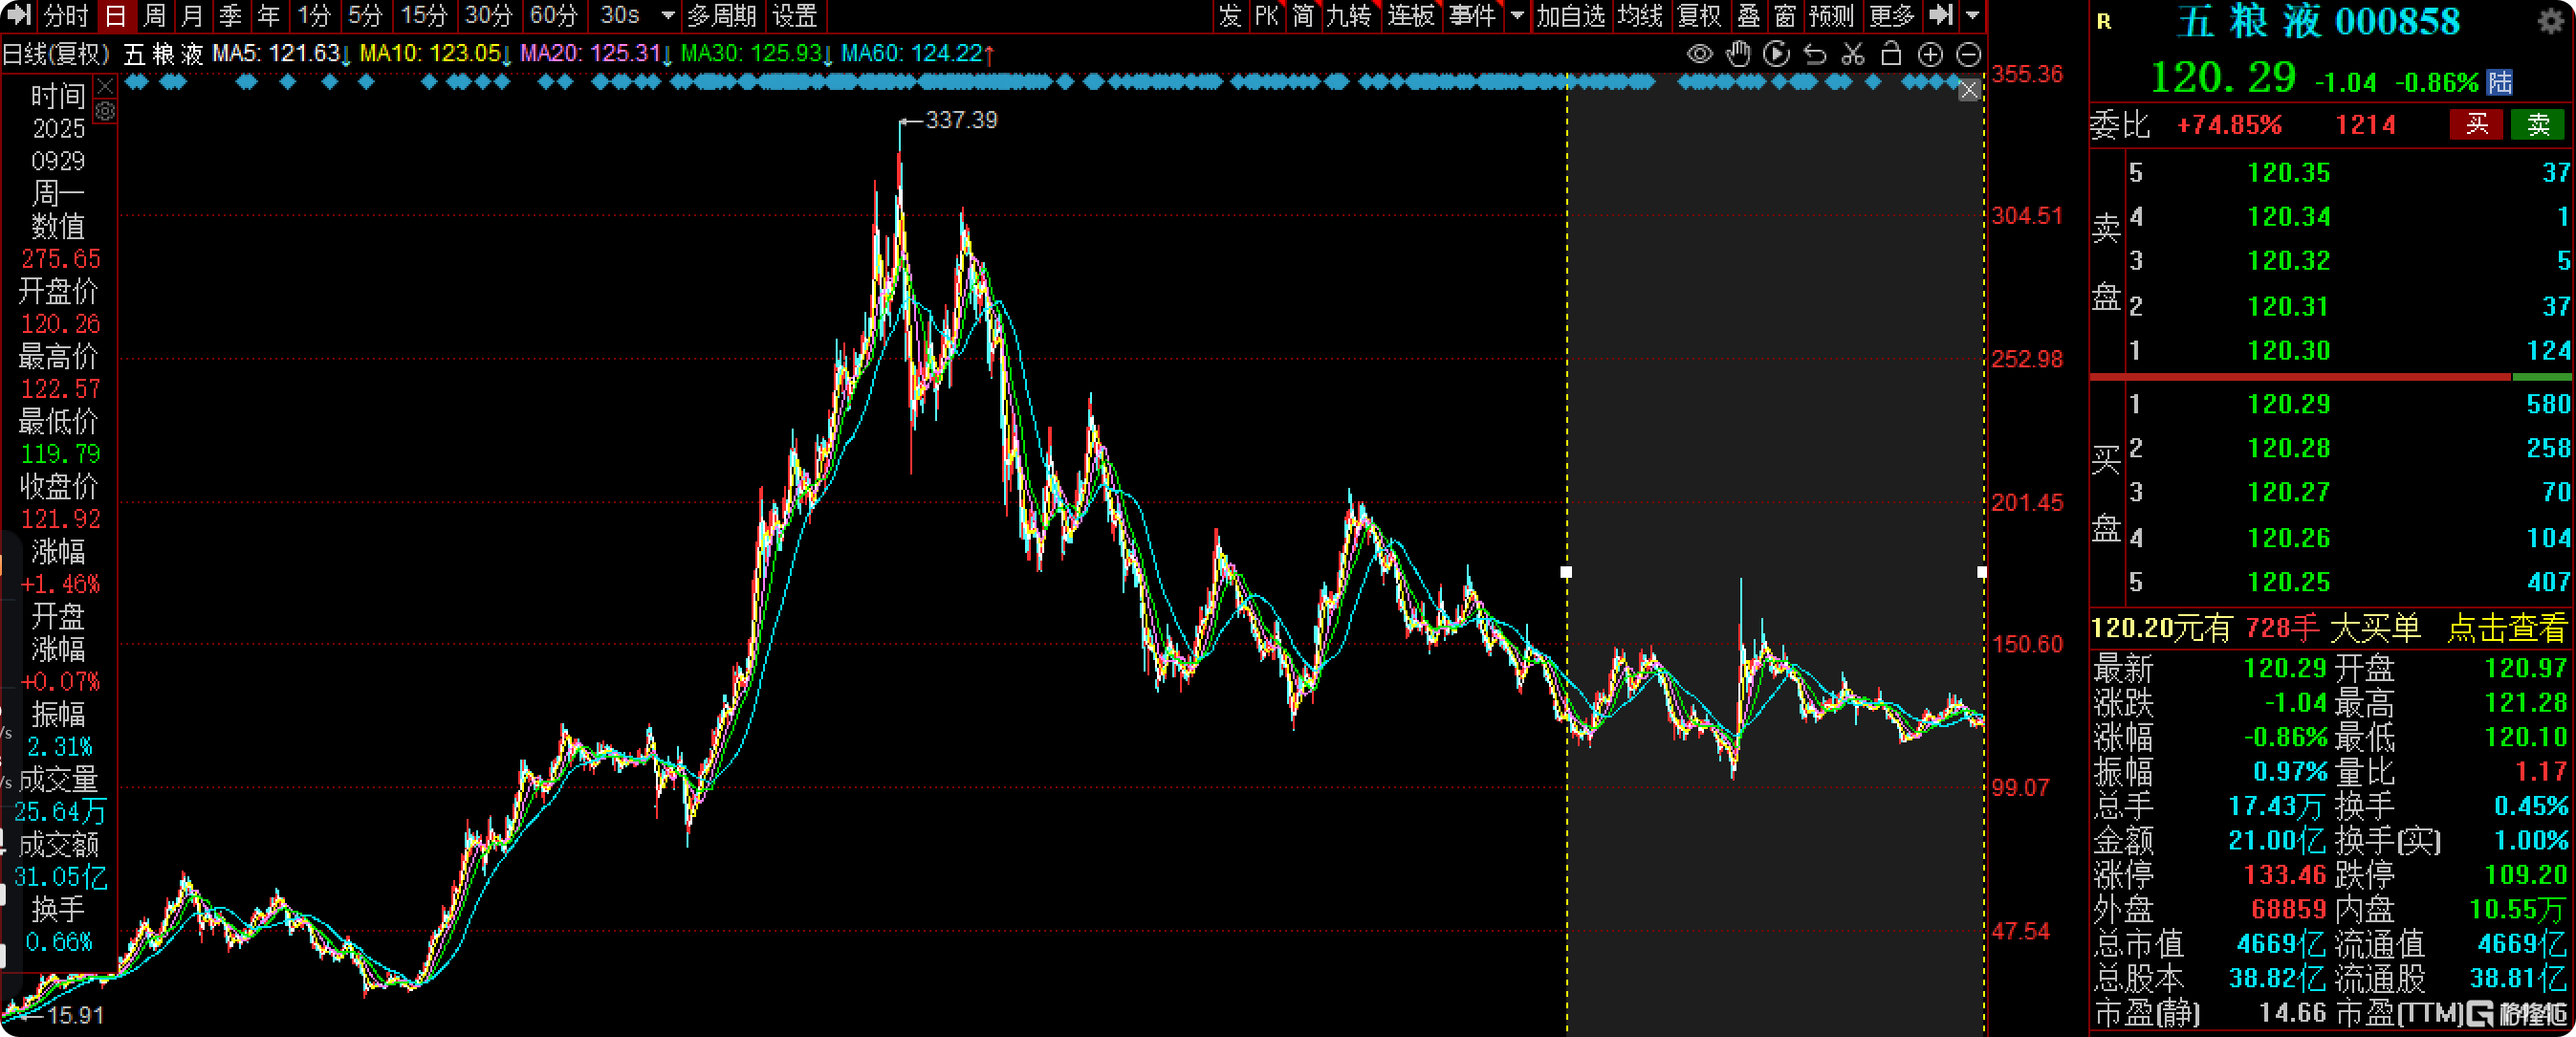Image resolution: width=2576 pixels, height=1037 pixels.
Task: Click the replay playback circle icon
Action: coord(1776,54)
